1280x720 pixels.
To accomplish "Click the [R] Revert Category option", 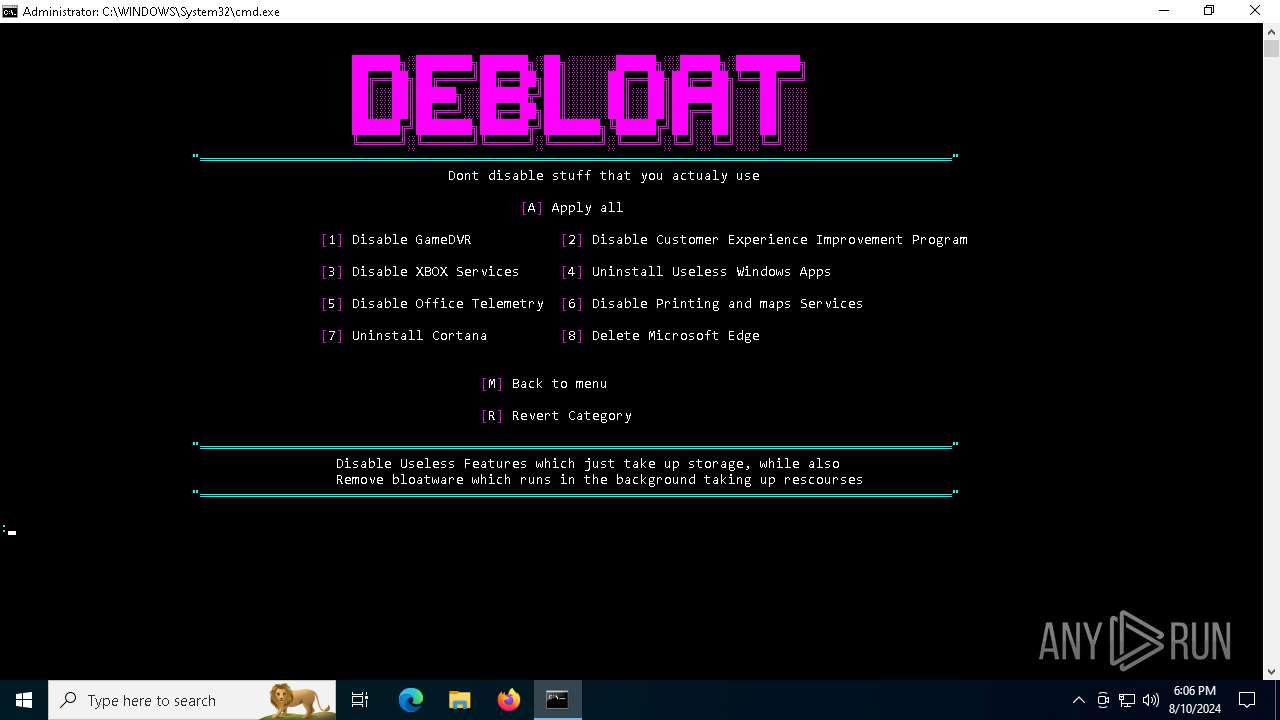I will point(556,416).
